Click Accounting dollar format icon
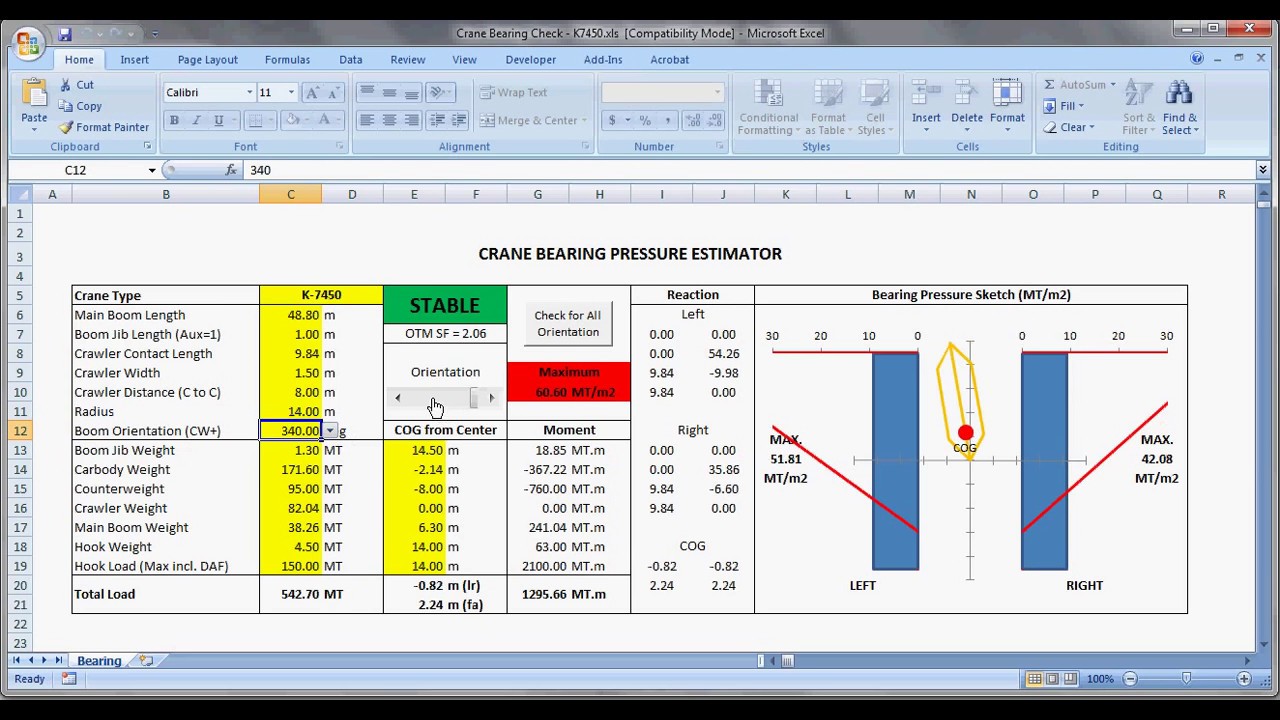Image resolution: width=1280 pixels, height=720 pixels. tap(612, 120)
